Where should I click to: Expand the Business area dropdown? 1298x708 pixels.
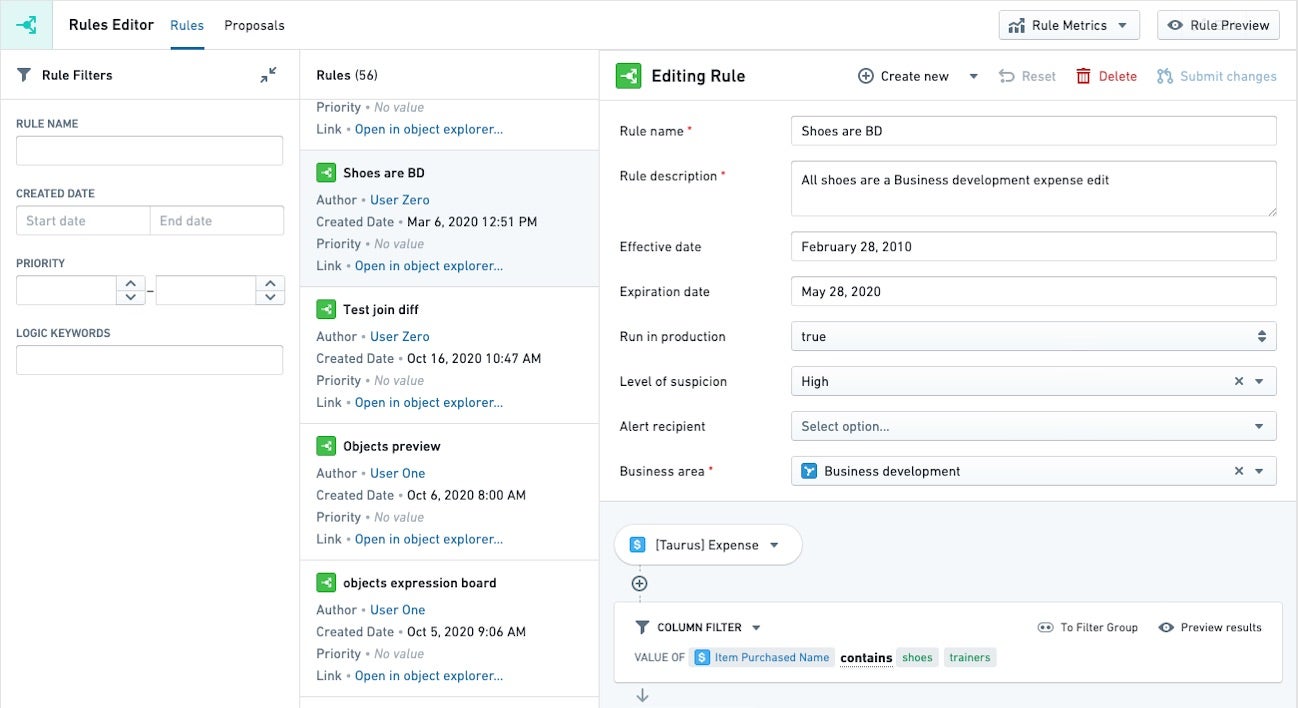tap(1260, 471)
